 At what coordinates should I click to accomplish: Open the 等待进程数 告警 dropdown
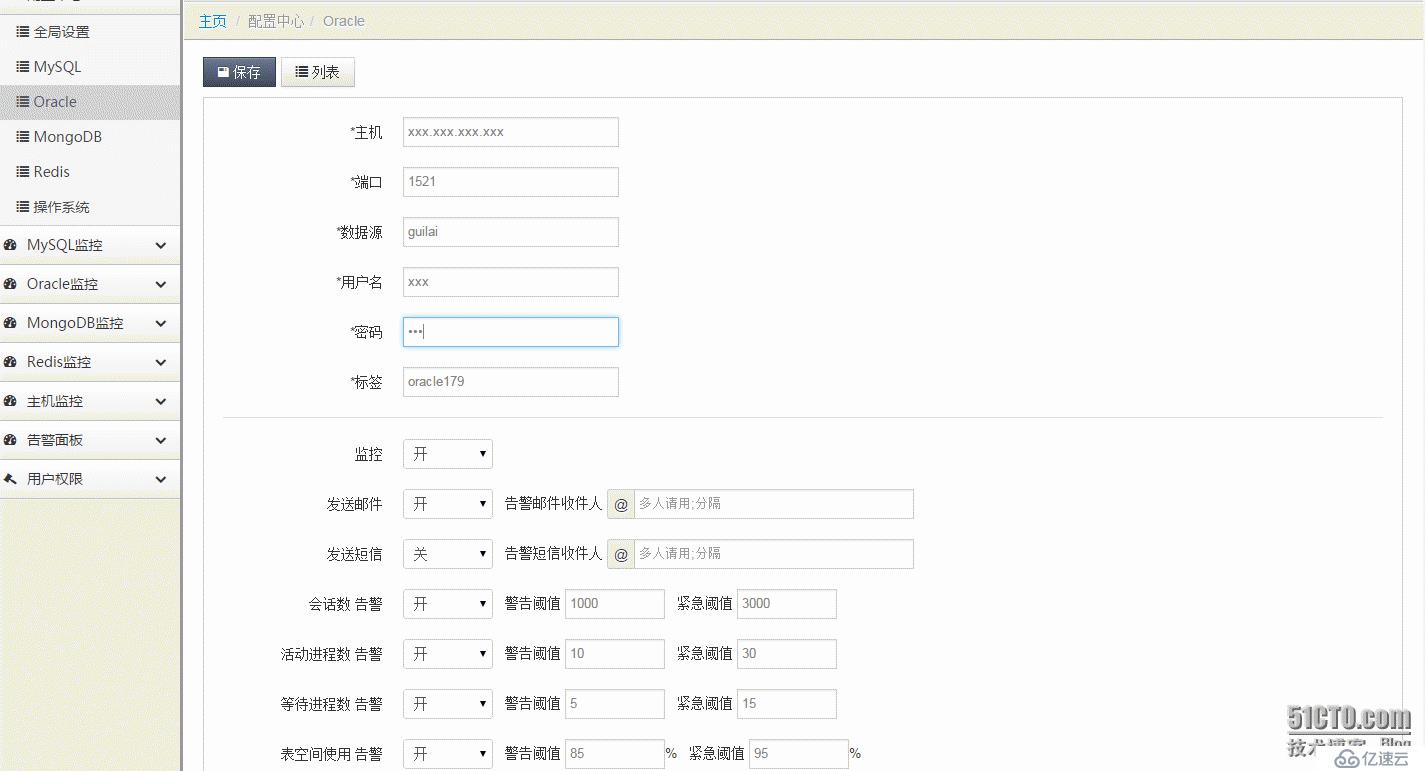coord(448,704)
